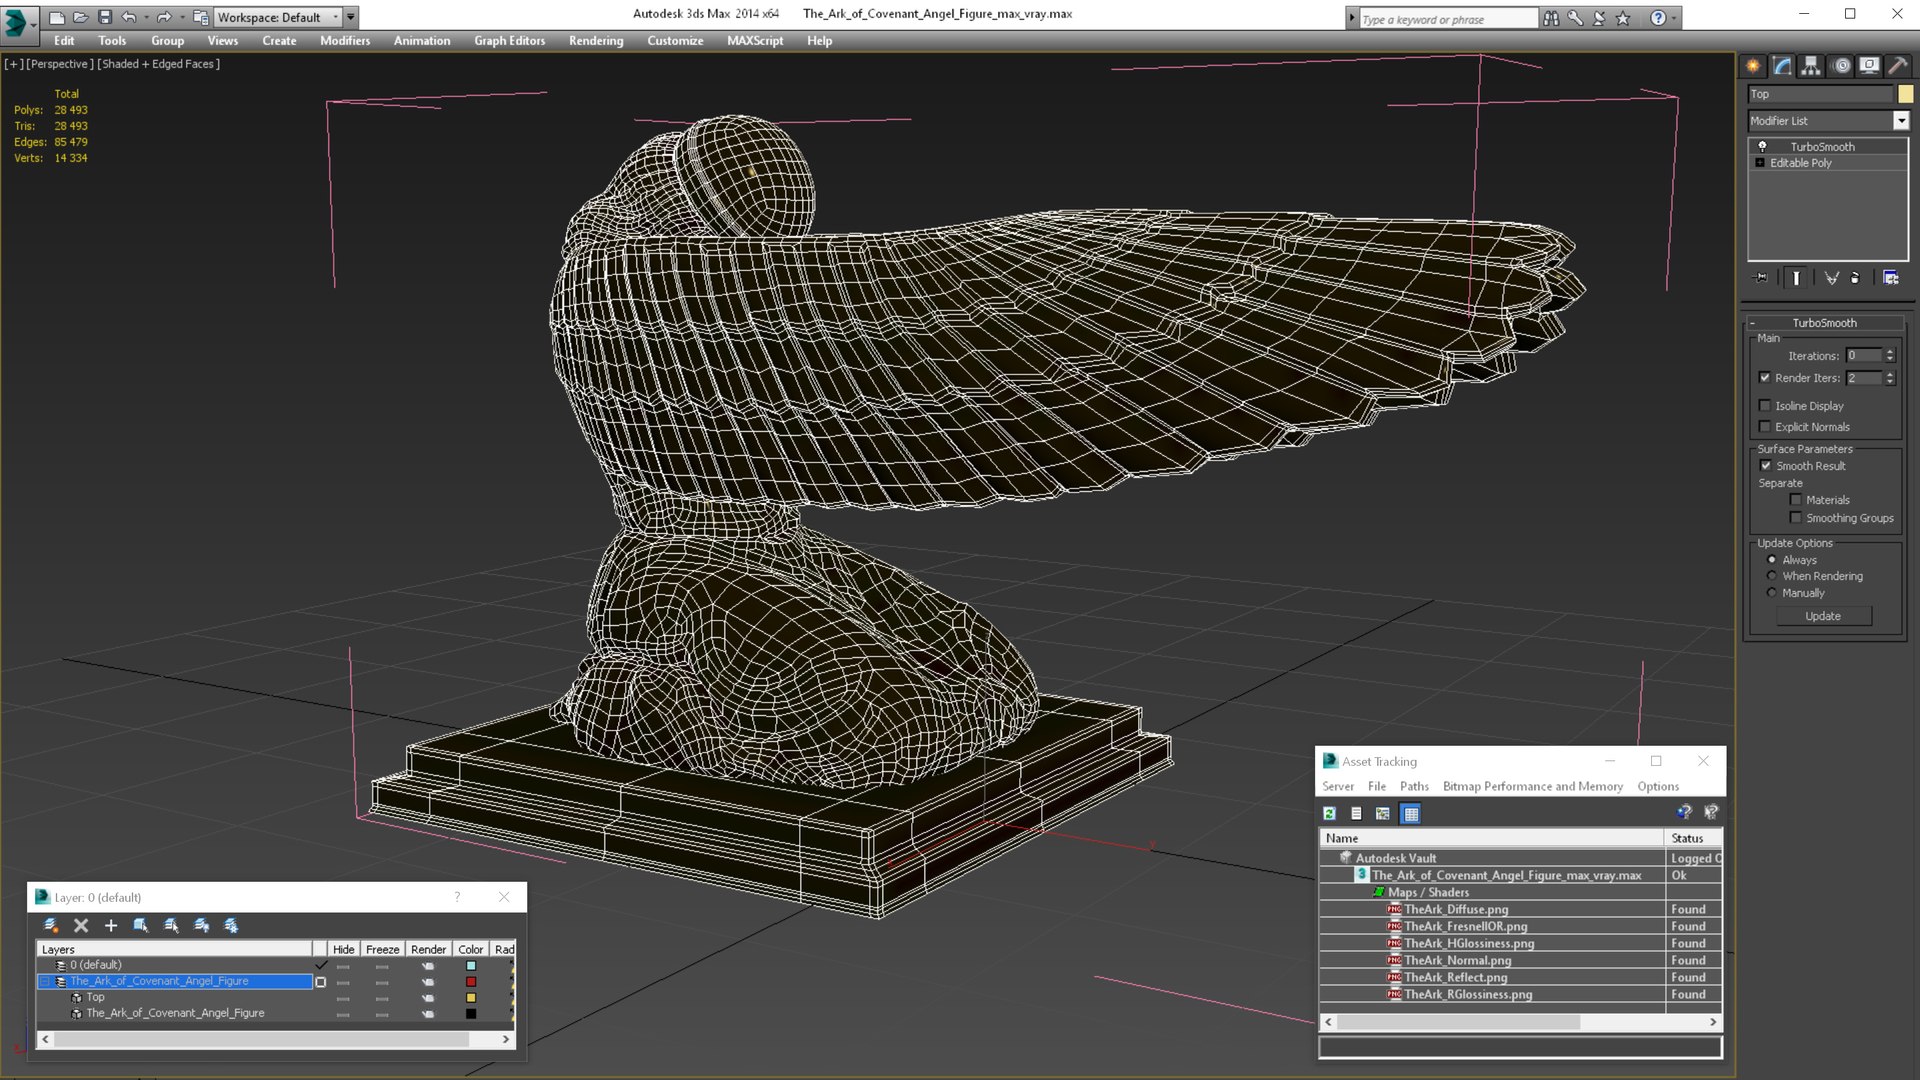Viewport: 1920px width, 1080px height.
Task: Open Configure Modifier Sets icon
Action: pos(1891,278)
